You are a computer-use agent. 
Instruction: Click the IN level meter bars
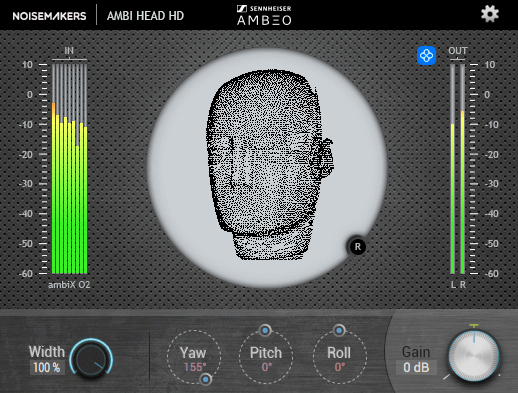tap(69, 168)
